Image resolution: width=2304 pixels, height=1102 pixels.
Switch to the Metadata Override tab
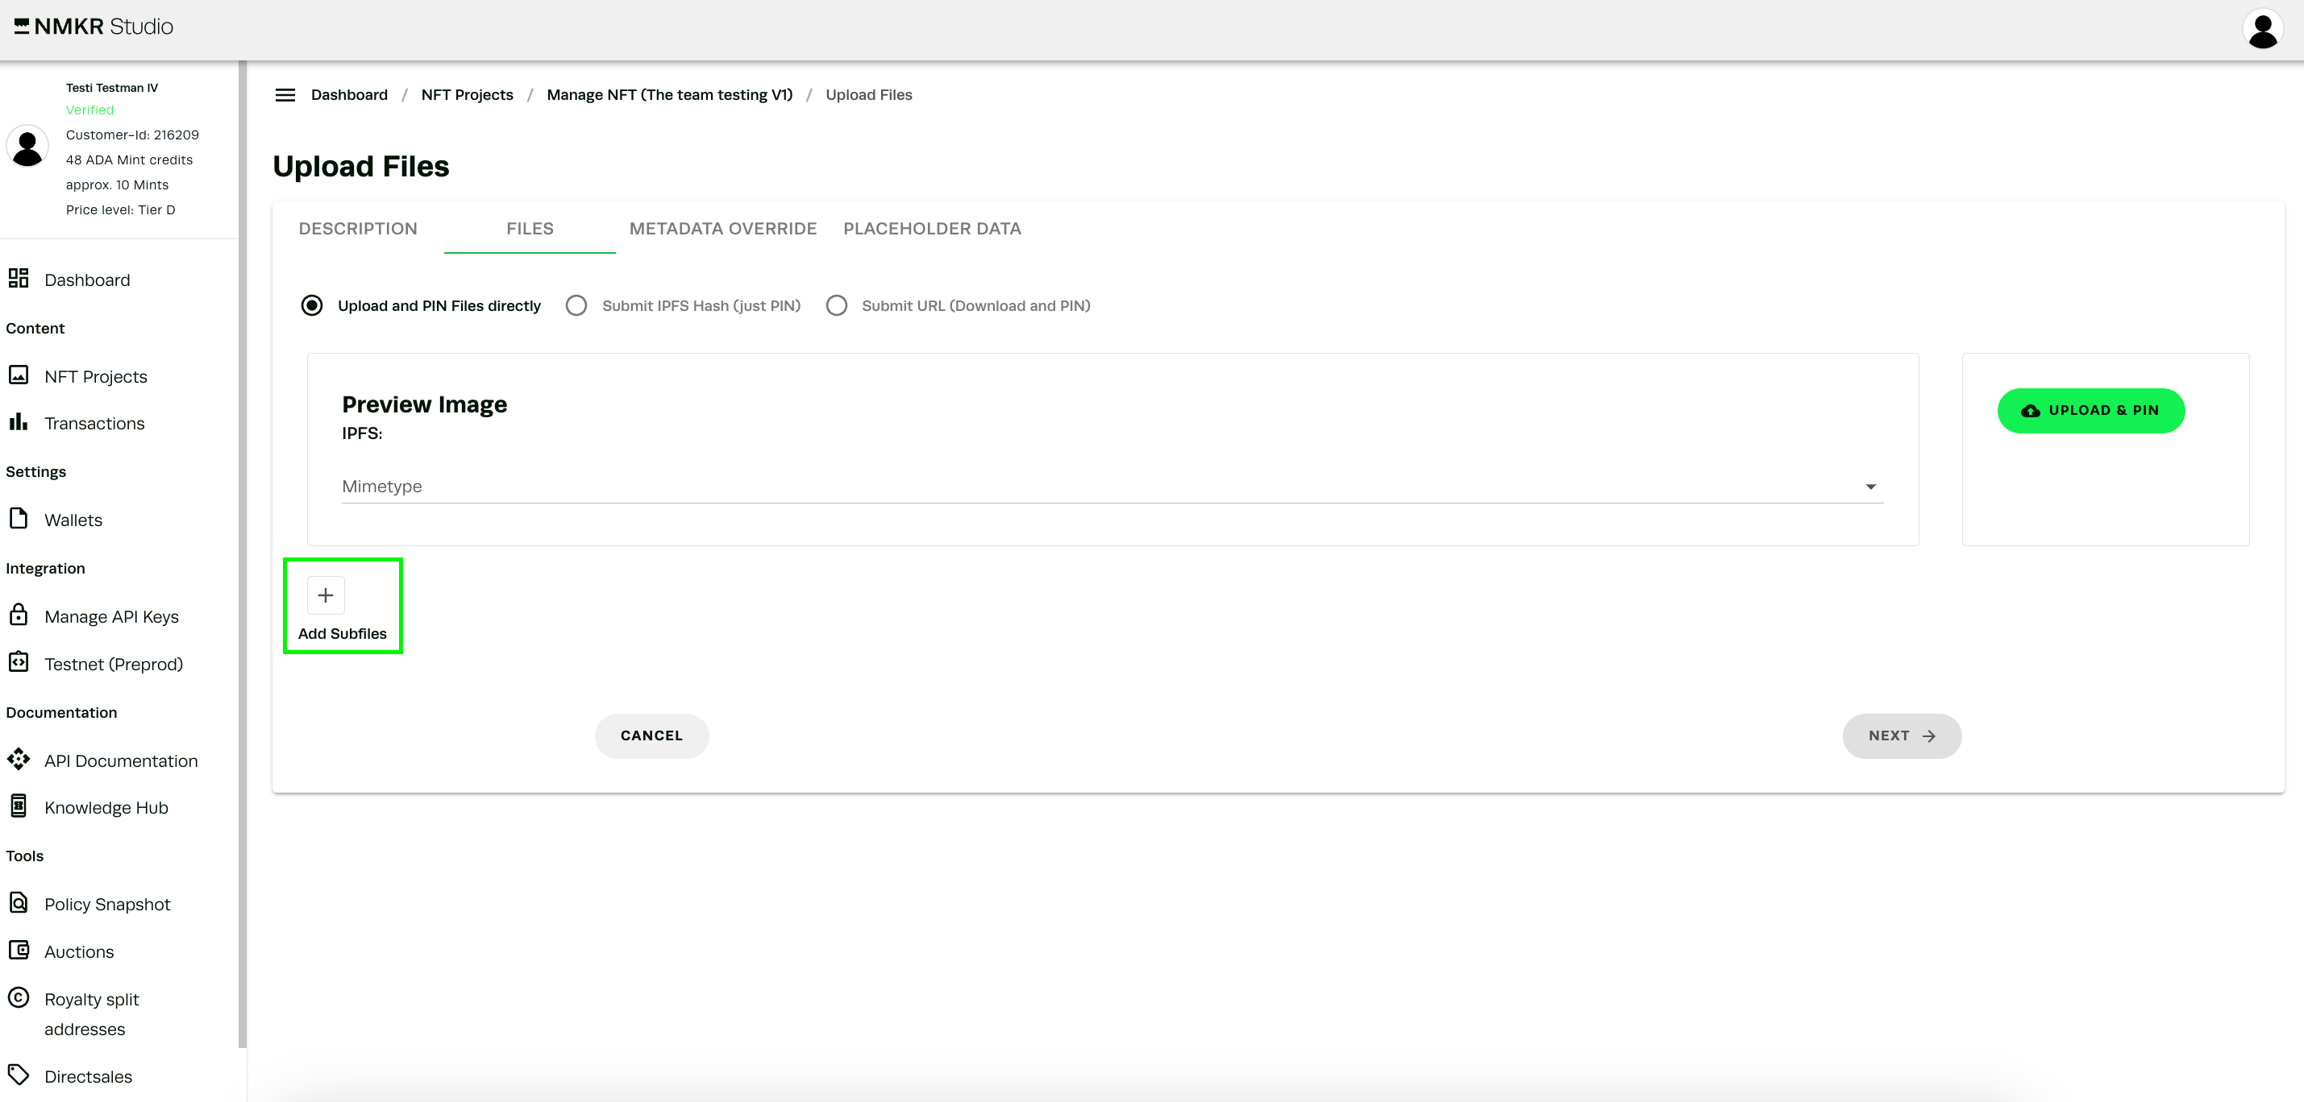click(722, 229)
